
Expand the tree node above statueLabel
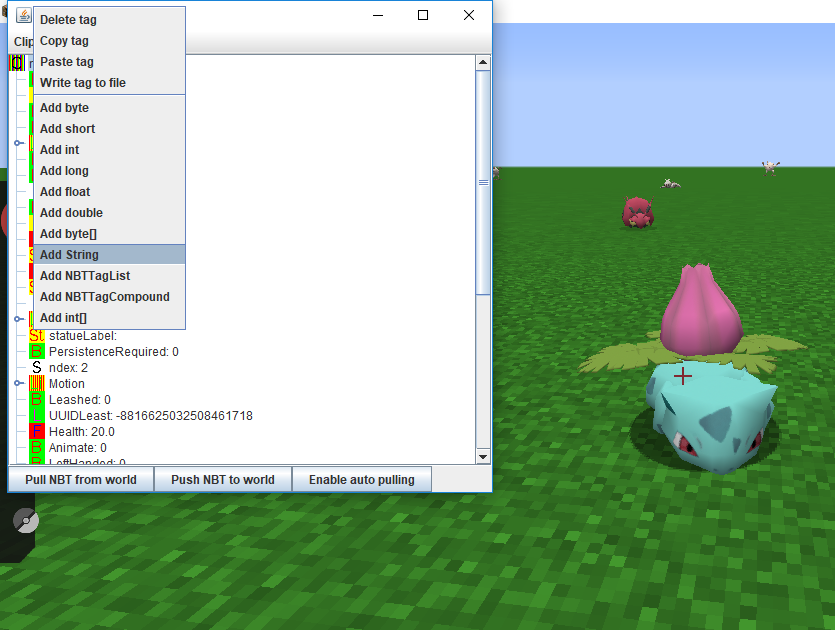[18, 319]
